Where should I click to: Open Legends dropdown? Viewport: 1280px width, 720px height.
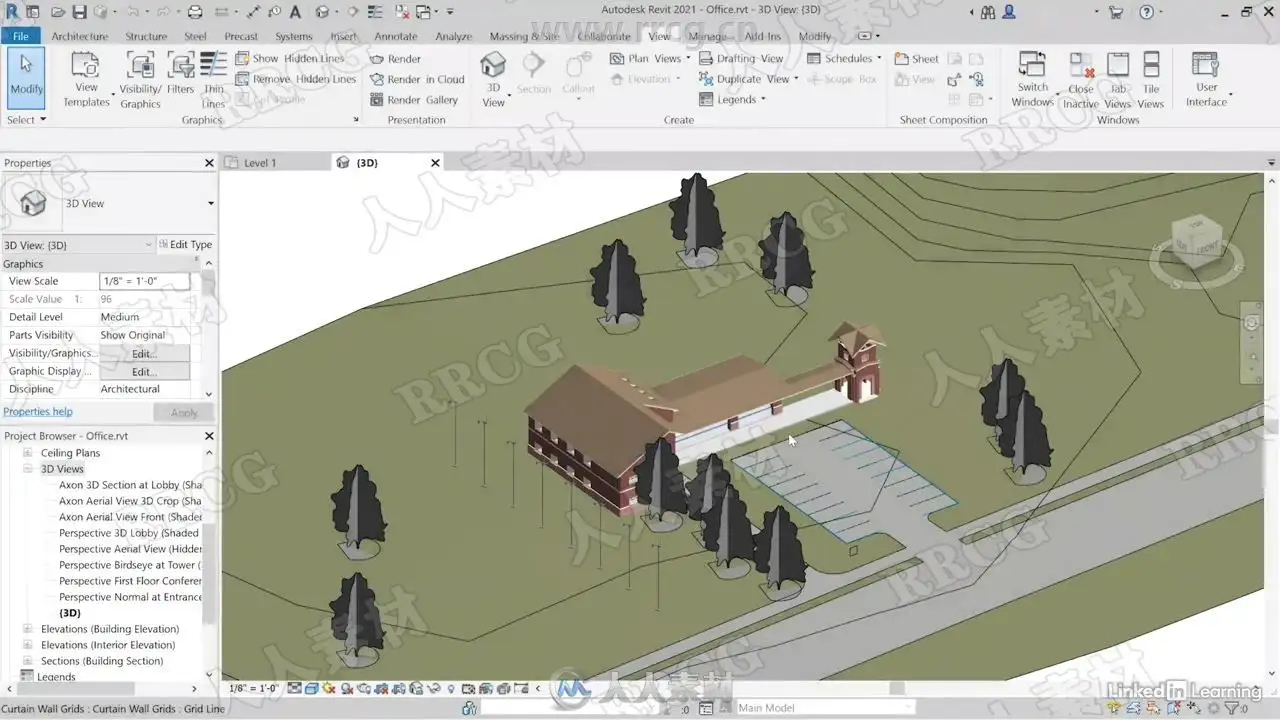(733, 100)
